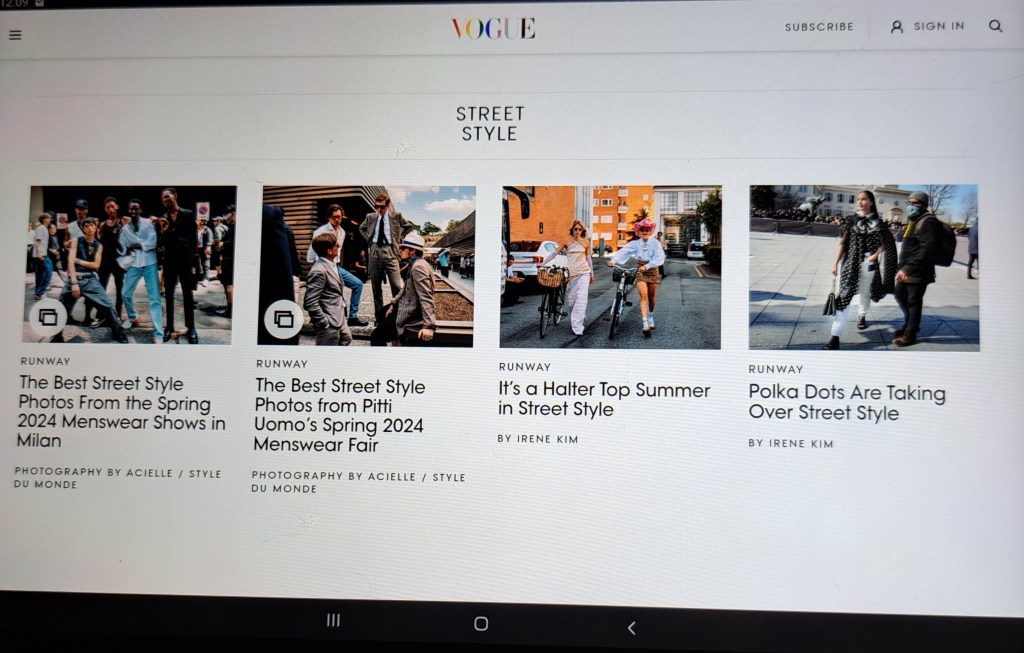Open the halter top bicycle photo
Viewport: 1024px width, 653px height.
coord(610,266)
